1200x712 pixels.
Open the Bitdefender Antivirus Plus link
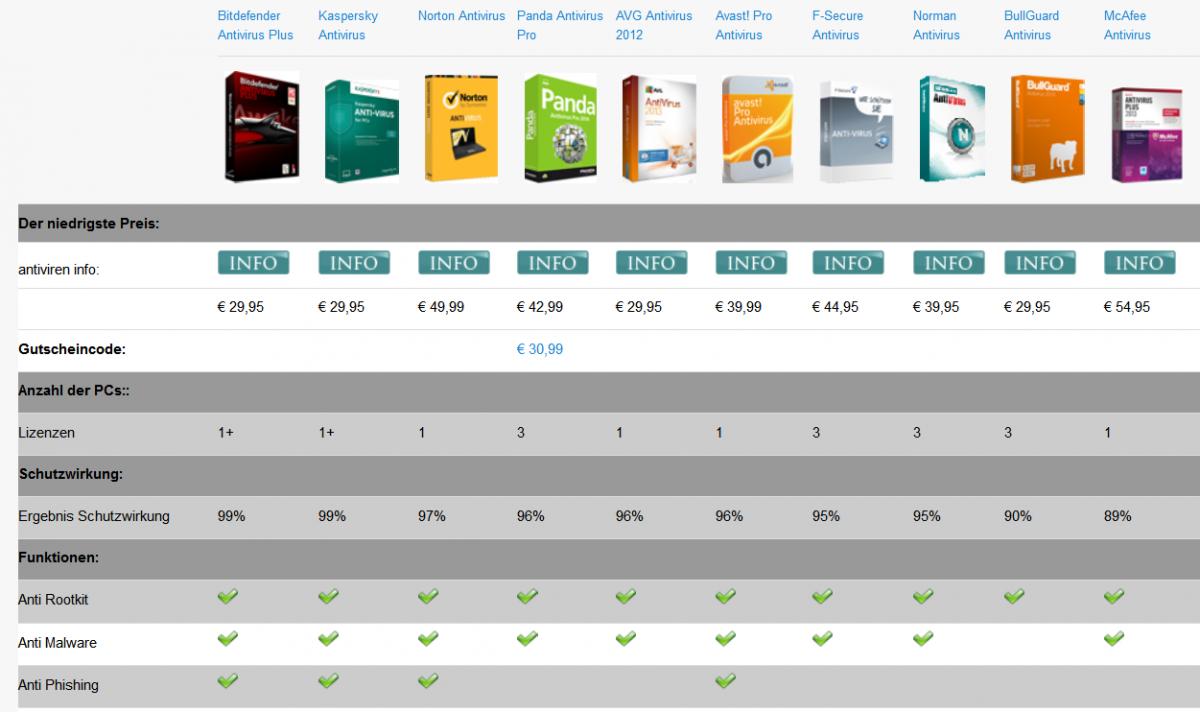point(256,25)
